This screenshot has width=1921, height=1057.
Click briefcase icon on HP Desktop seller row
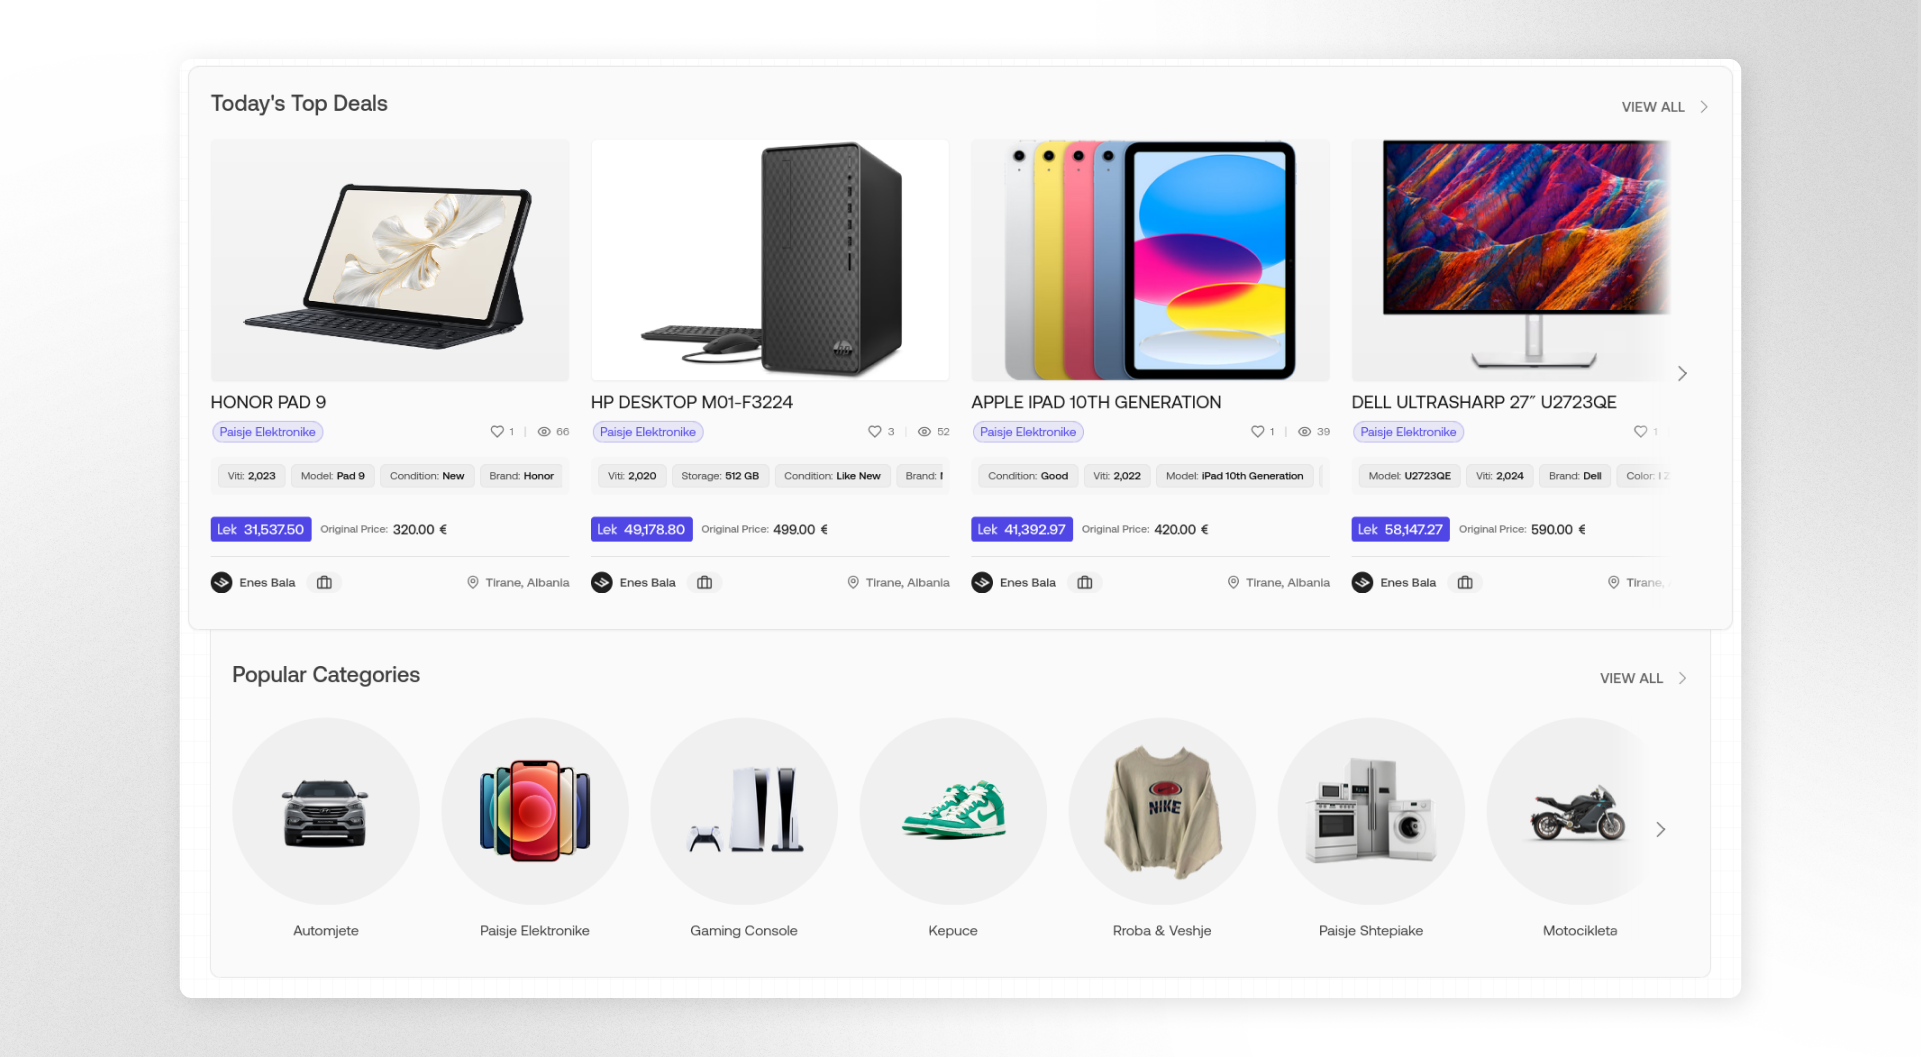pos(704,583)
